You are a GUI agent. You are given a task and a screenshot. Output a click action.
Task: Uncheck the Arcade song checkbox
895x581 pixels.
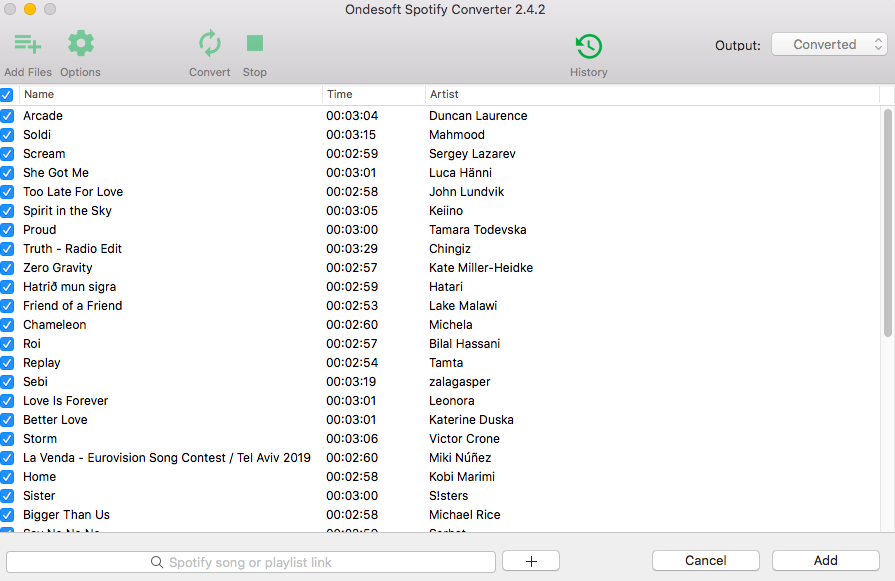(7, 116)
